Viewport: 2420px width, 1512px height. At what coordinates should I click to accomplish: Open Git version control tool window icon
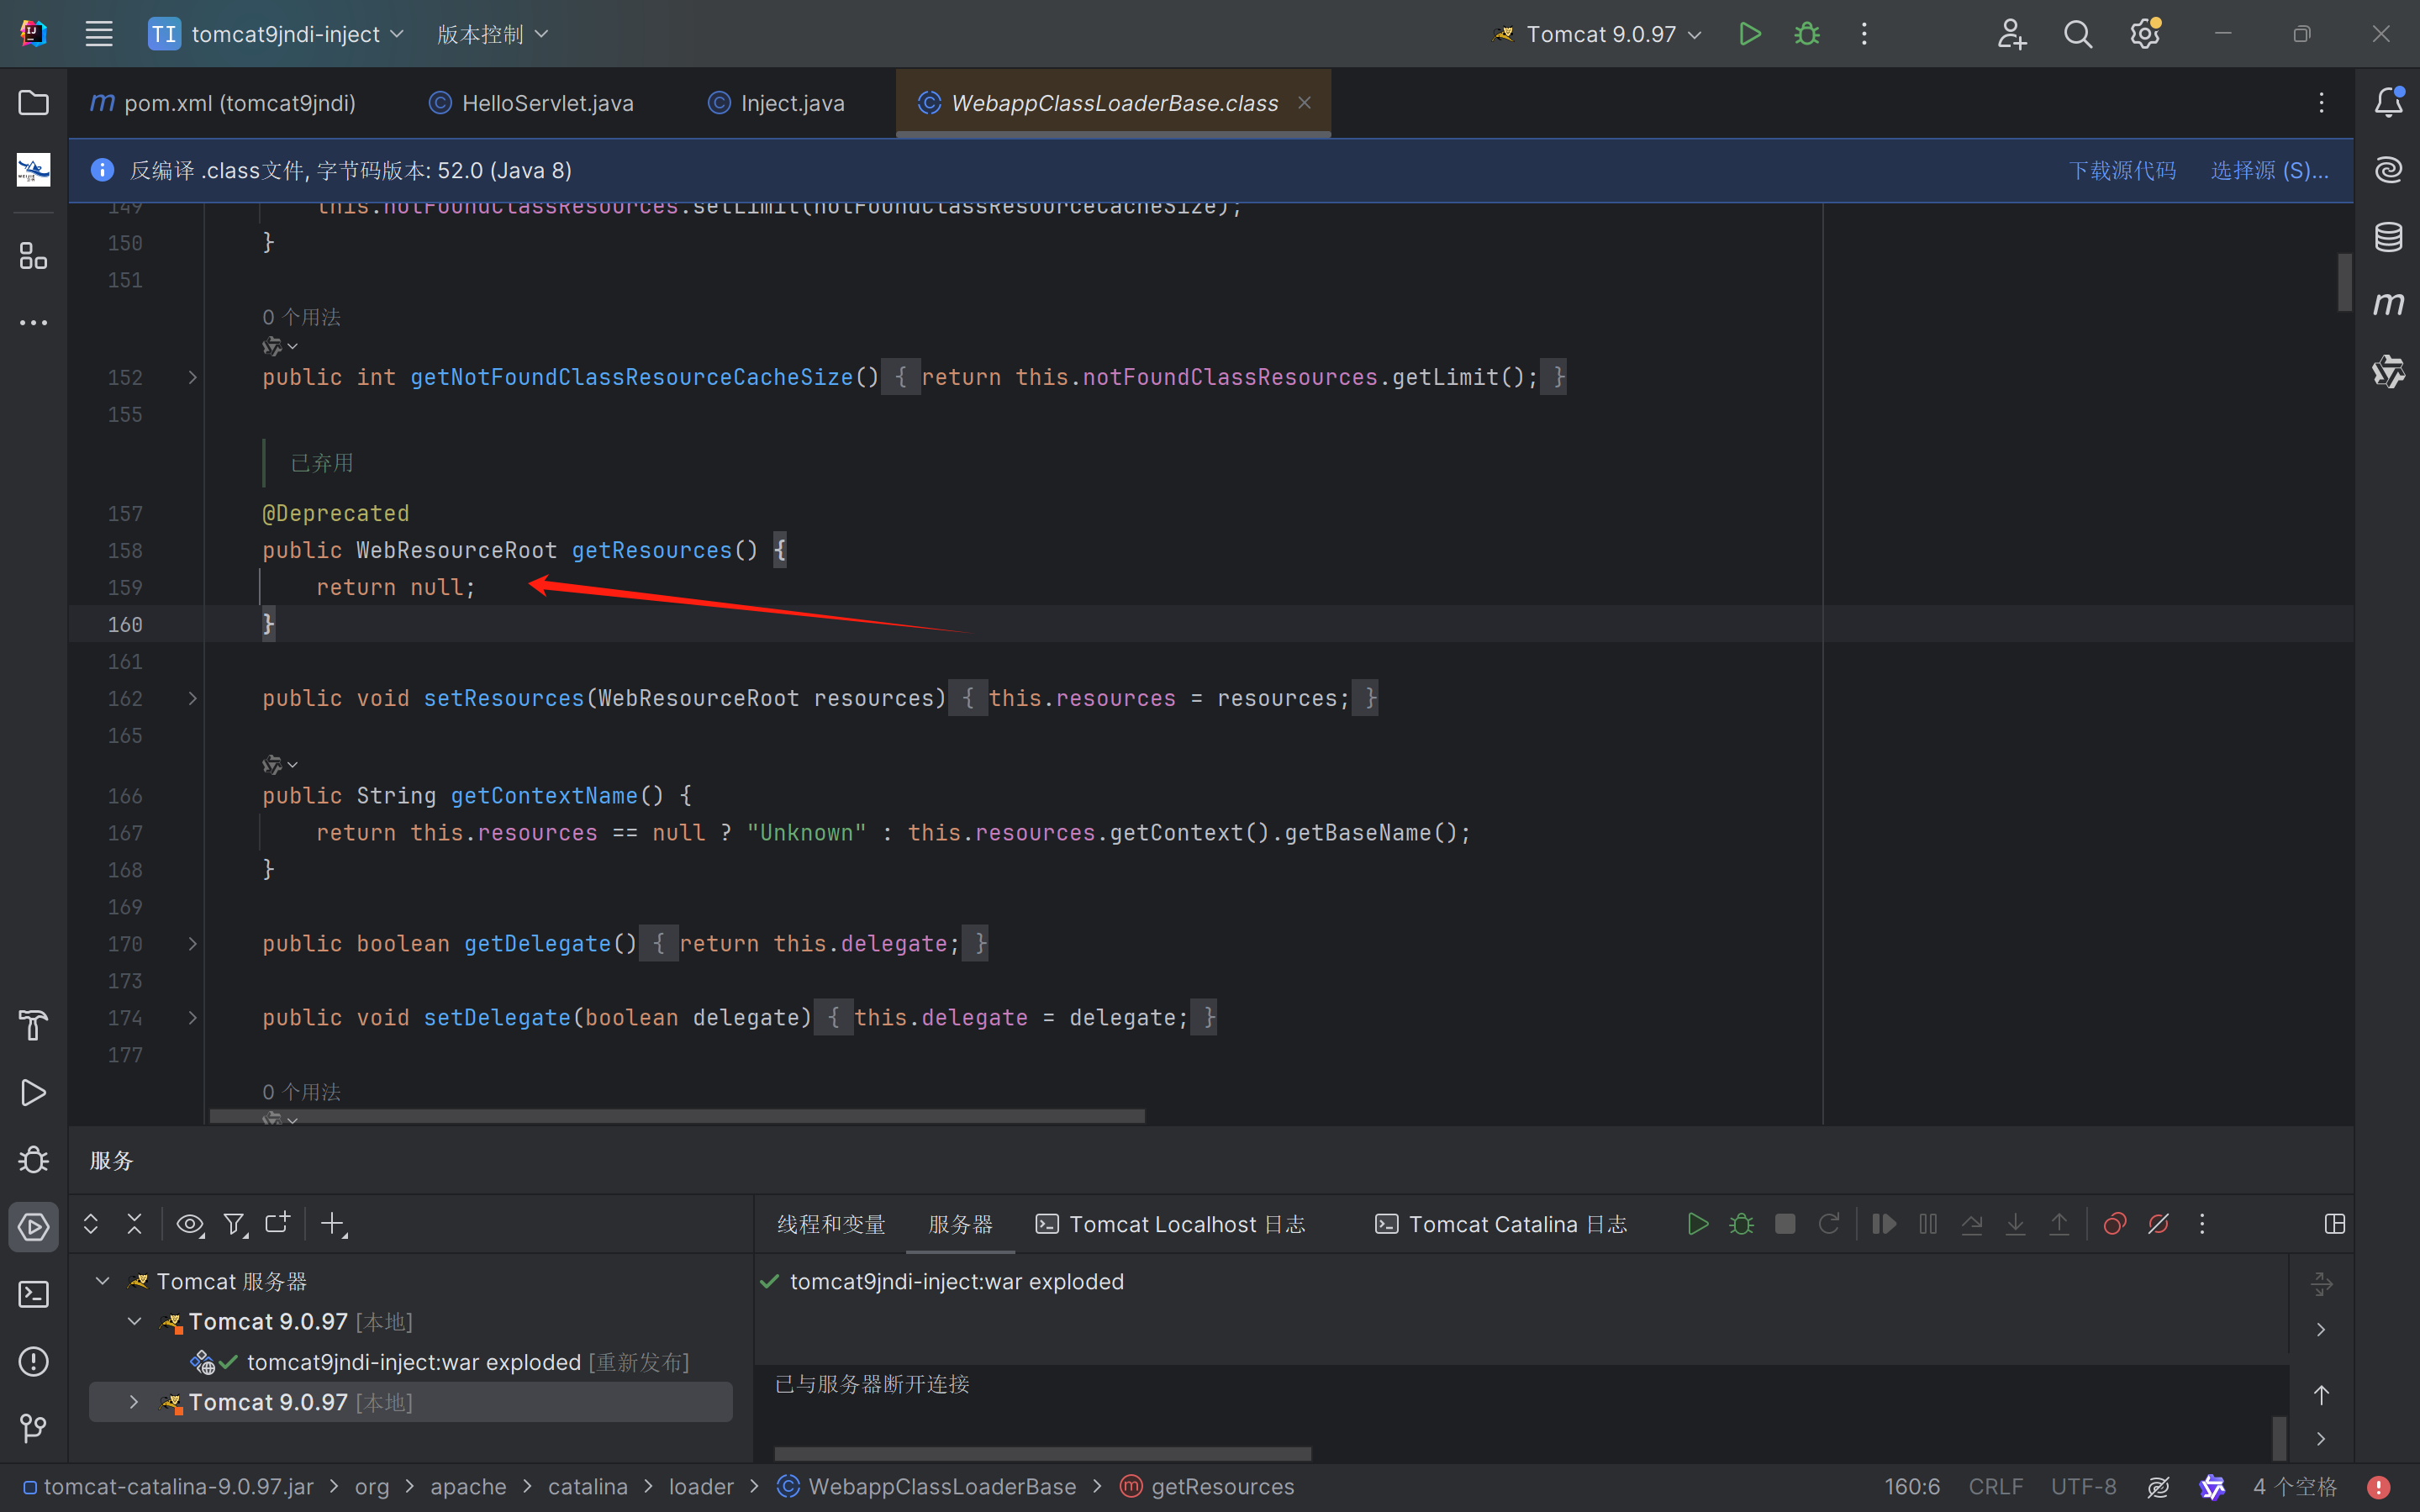[33, 1428]
